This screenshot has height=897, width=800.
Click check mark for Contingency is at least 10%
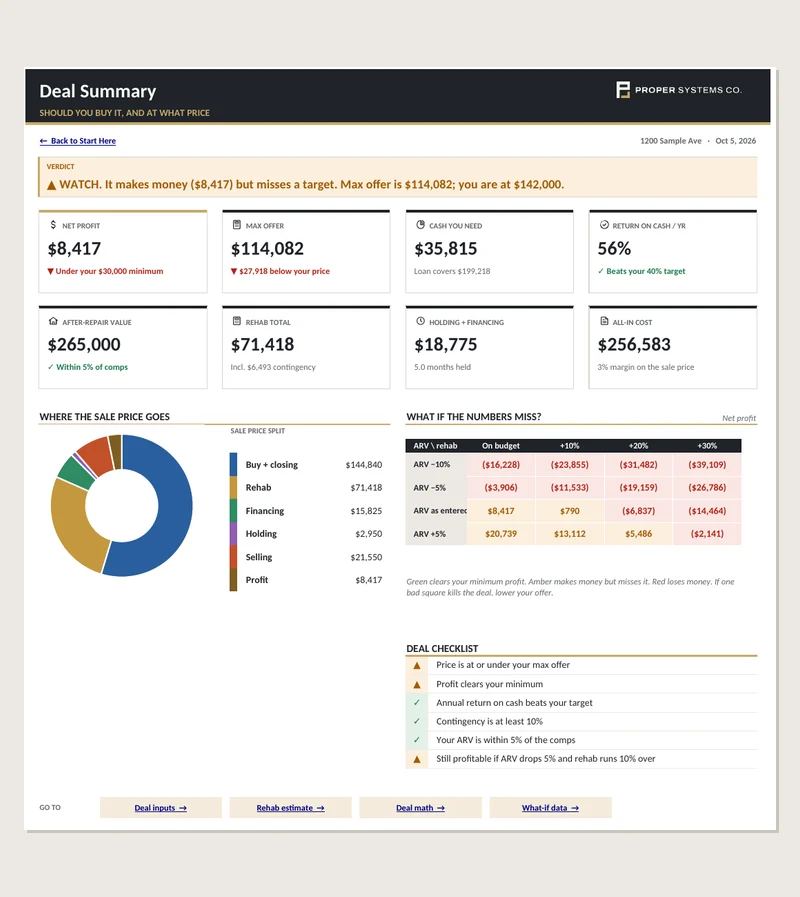(x=417, y=721)
